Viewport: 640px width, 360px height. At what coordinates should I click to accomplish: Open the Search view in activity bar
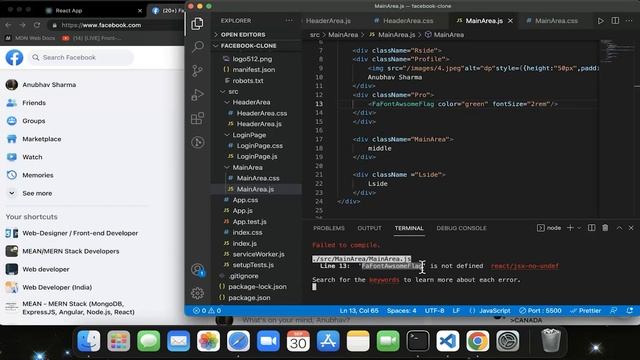tap(198, 47)
